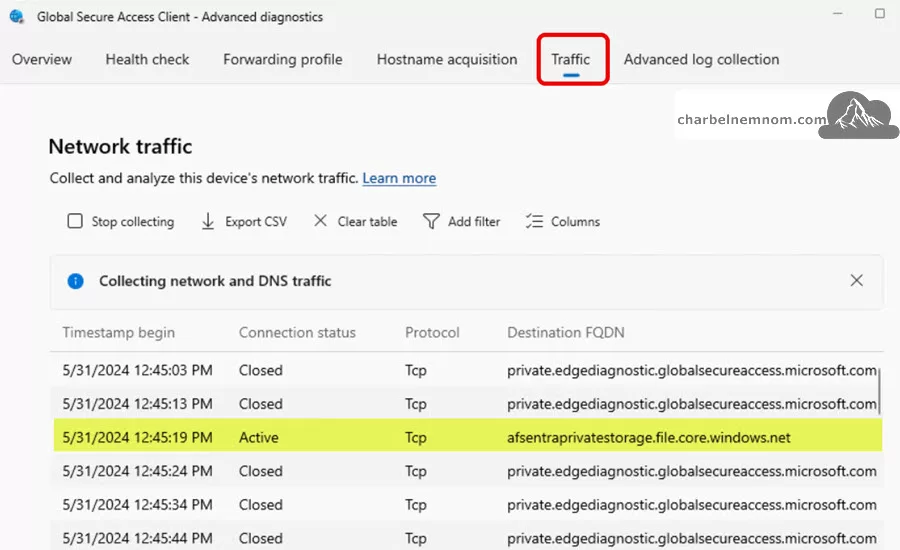Open Advanced log collection tab

pyautogui.click(x=701, y=60)
